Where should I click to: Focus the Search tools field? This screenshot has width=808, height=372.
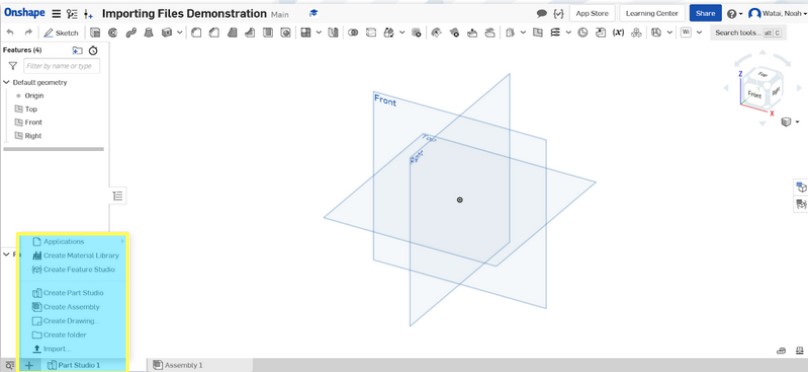click(x=747, y=32)
